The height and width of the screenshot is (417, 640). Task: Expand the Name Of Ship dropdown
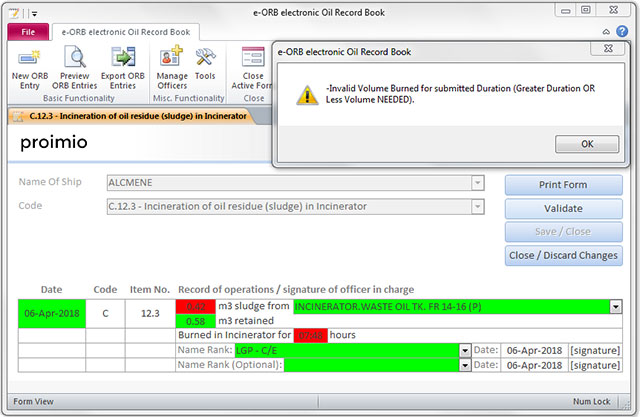(477, 183)
